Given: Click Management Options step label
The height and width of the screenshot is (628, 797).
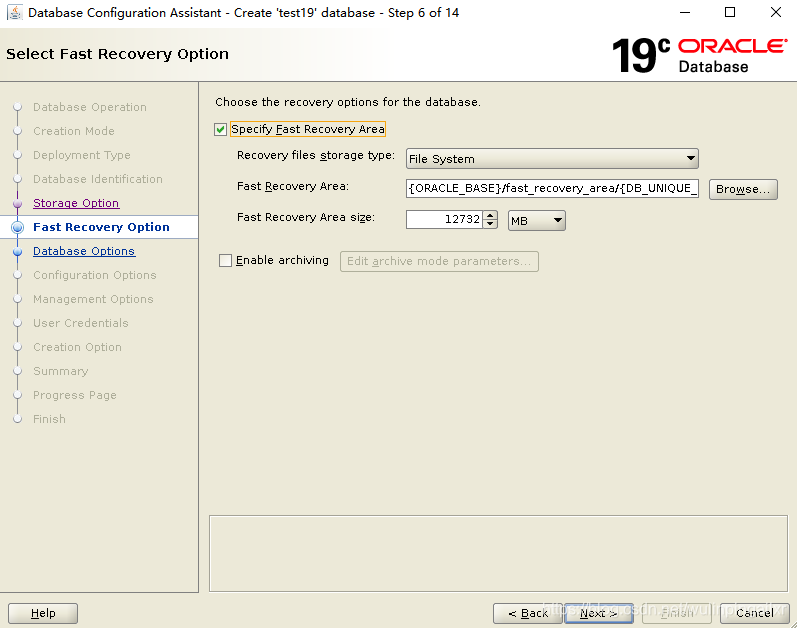Looking at the screenshot, I should tap(93, 299).
